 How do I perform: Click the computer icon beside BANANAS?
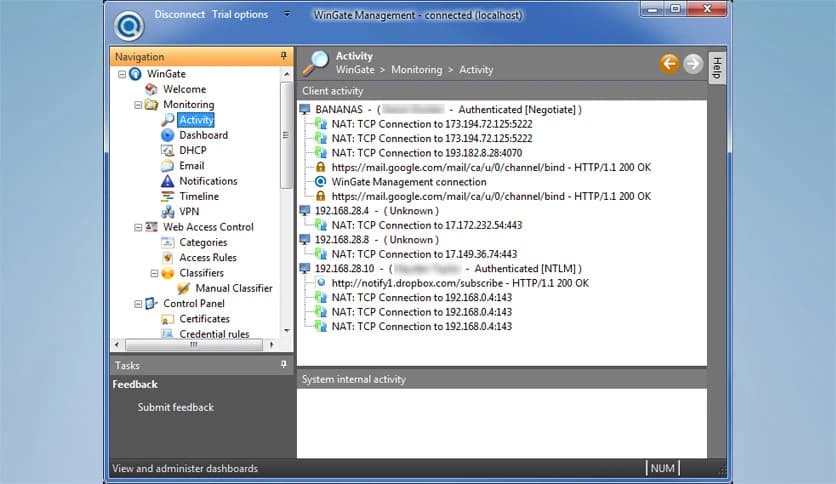pos(305,109)
